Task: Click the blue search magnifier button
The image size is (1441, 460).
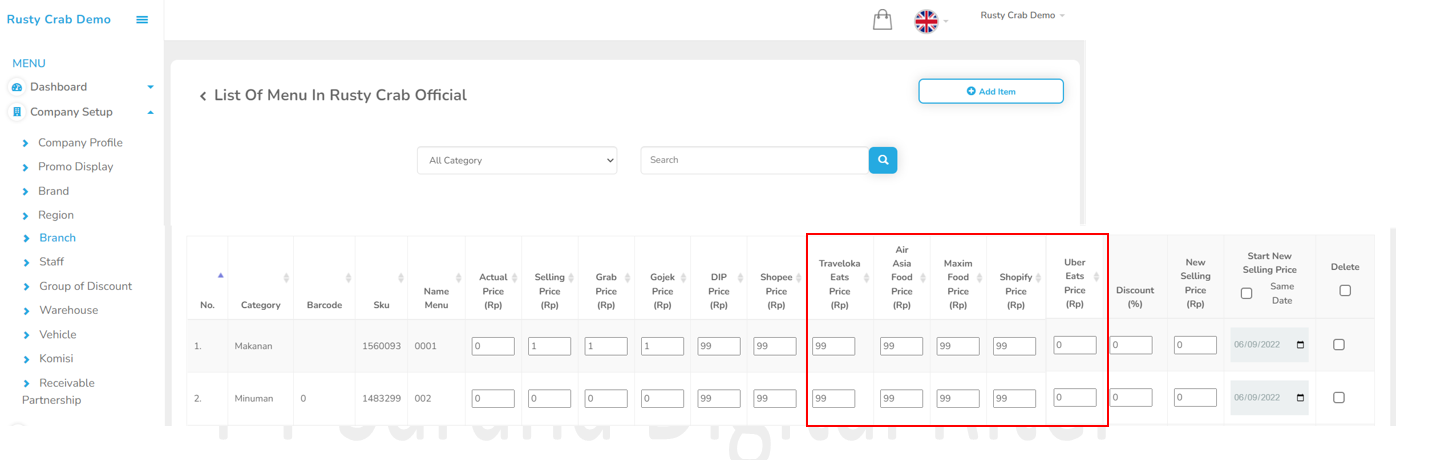Action: [883, 160]
